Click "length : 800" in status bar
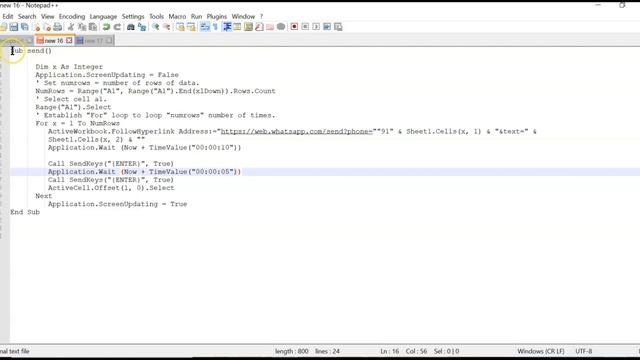The image size is (640, 360). coord(291,351)
